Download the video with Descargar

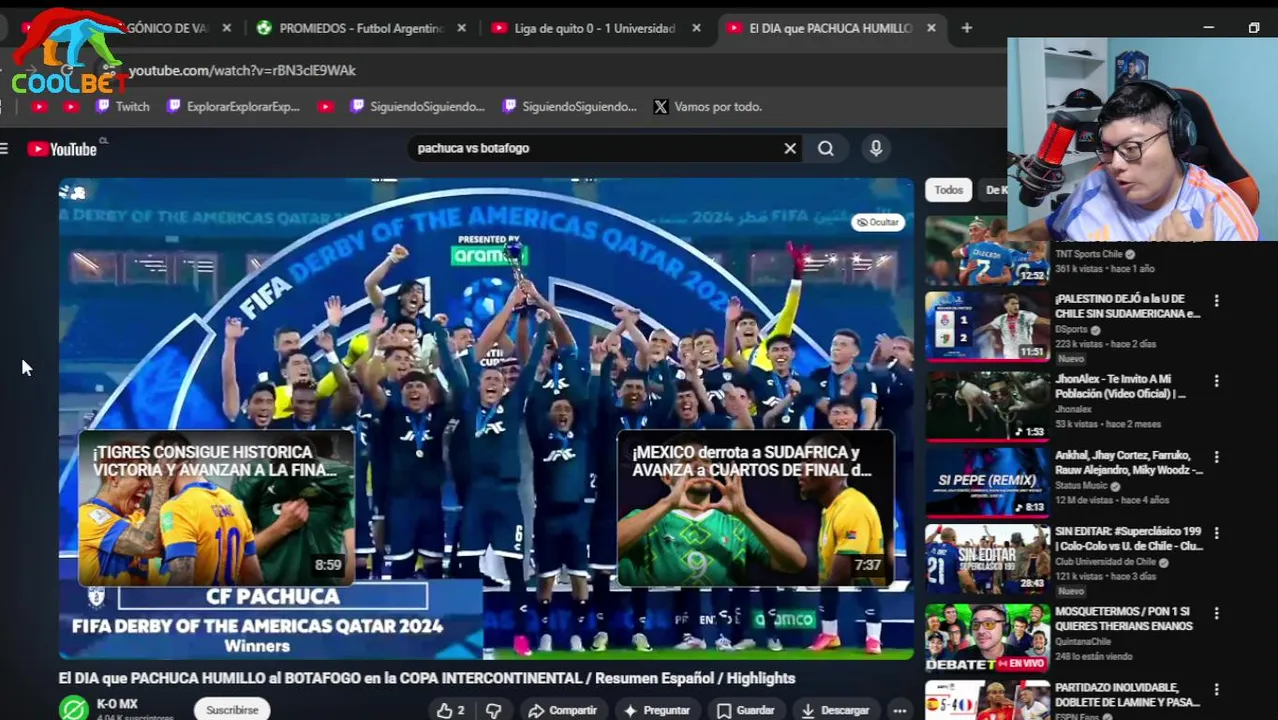834,710
